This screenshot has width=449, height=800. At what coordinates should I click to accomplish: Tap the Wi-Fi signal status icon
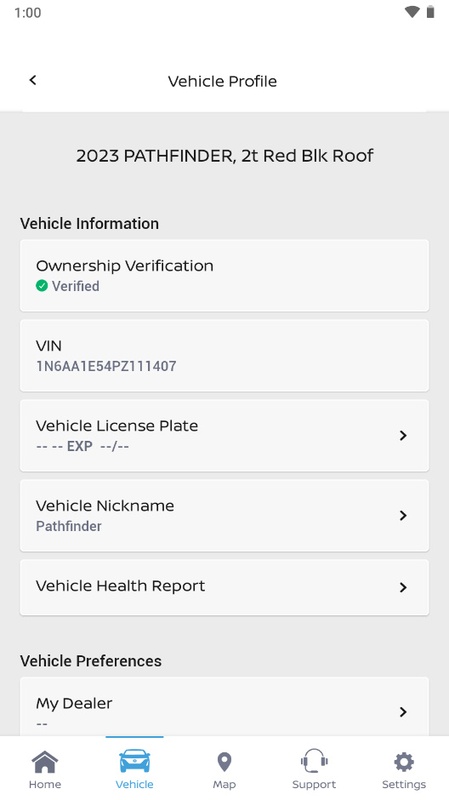pos(412,12)
